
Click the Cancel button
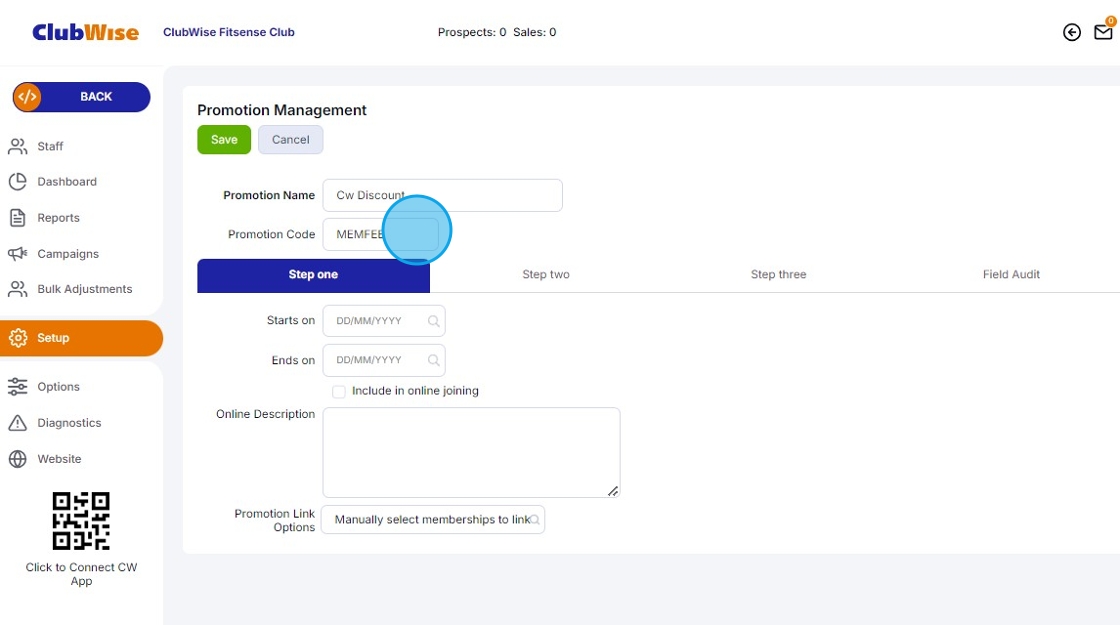(291, 140)
